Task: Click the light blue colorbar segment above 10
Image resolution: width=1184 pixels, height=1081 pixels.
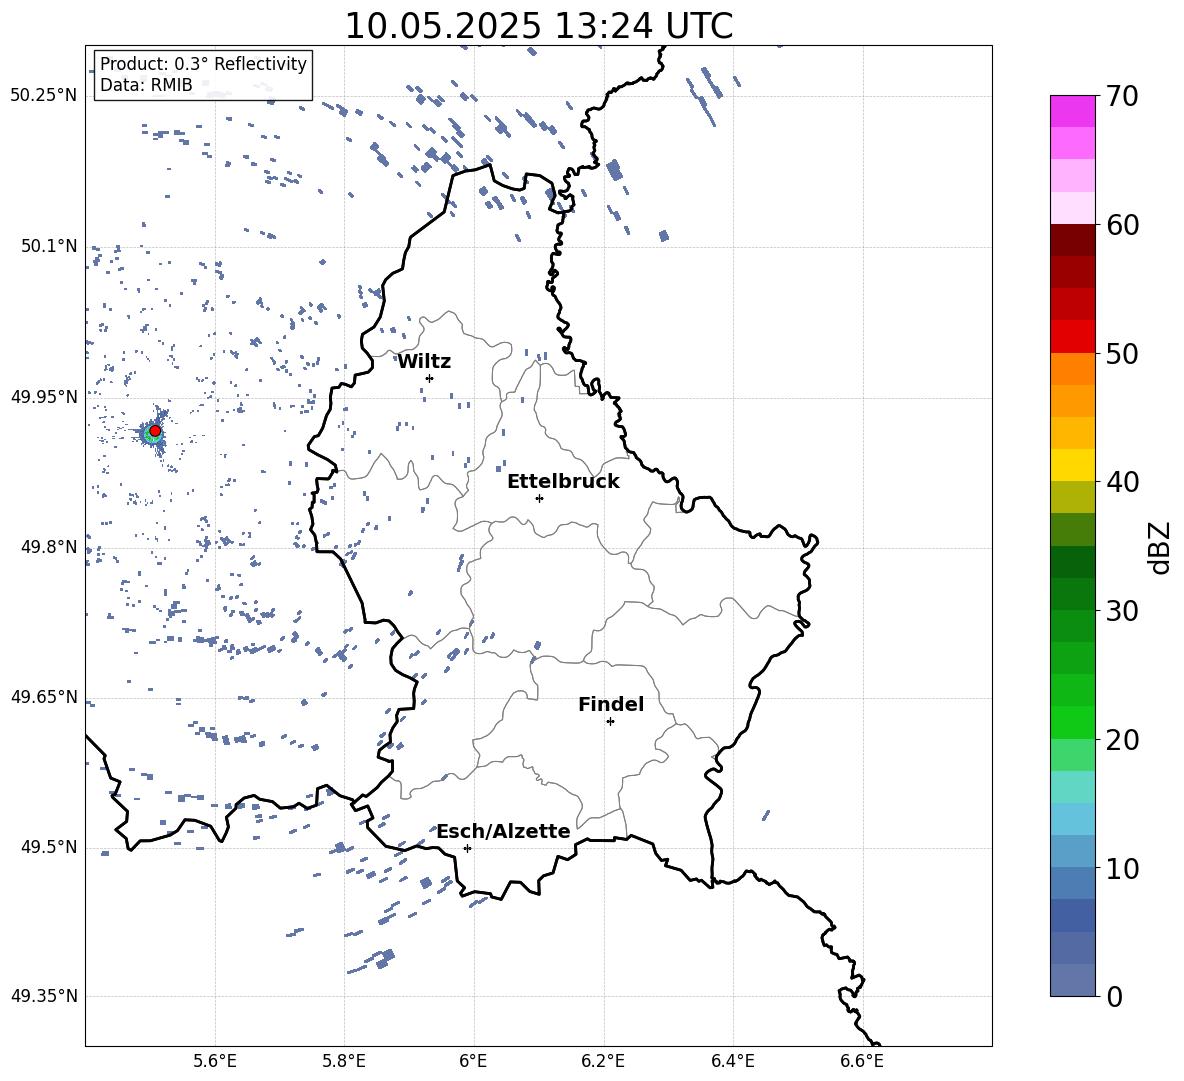Action: [1073, 852]
